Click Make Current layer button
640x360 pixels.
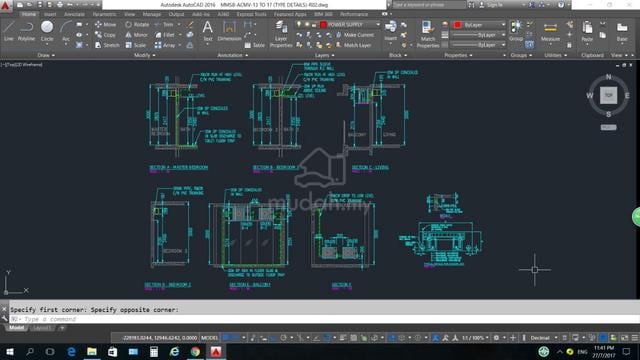[355, 35]
